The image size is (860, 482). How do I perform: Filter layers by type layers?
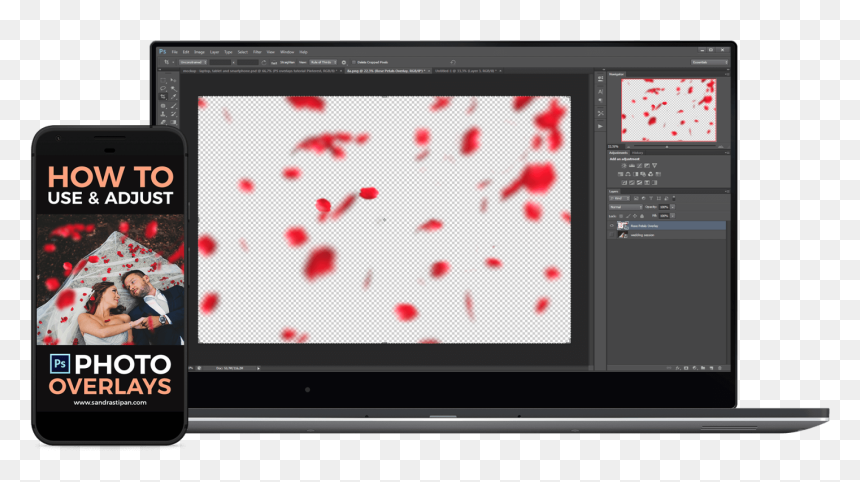click(651, 198)
